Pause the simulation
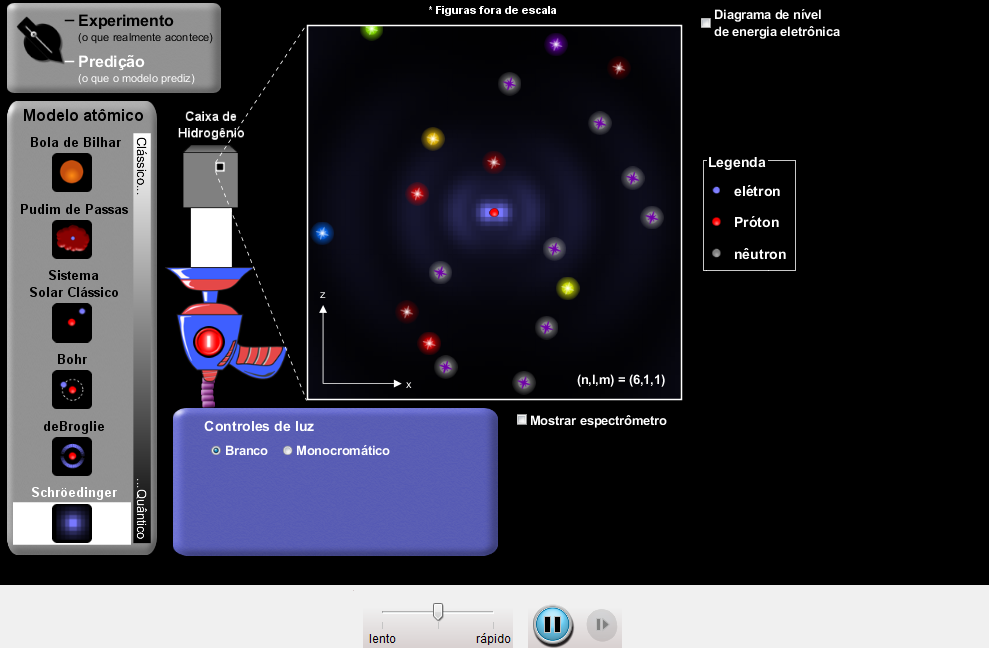 [x=552, y=625]
